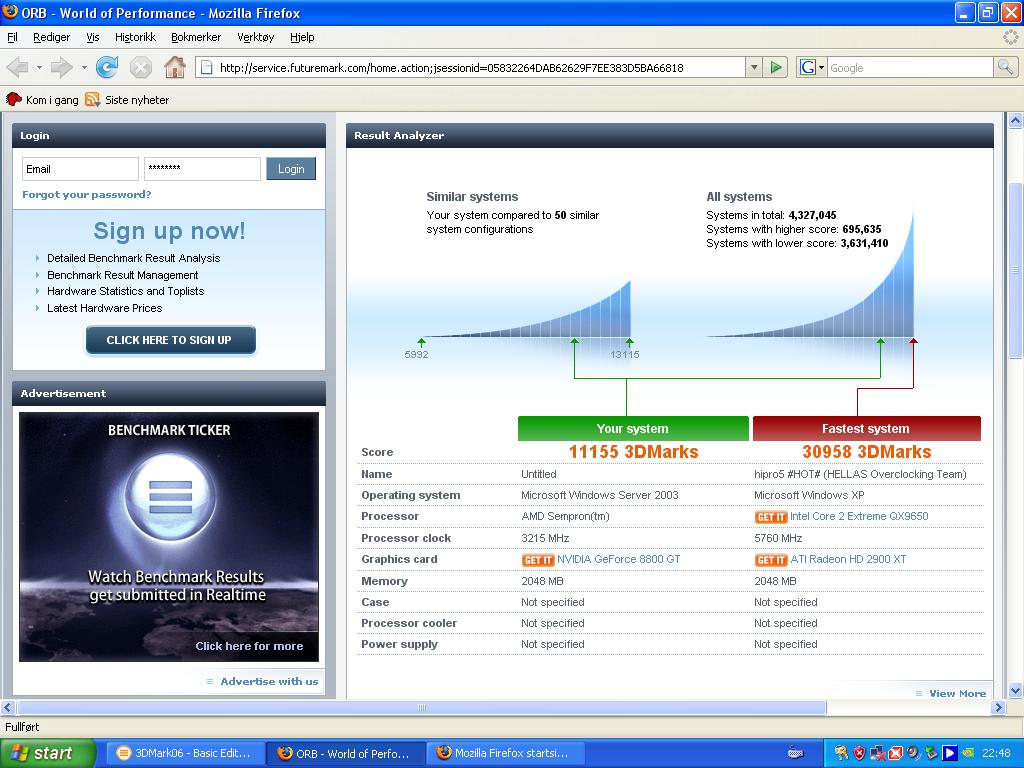1024x768 pixels.
Task: Click the horizontal scrollbar right arrow
Action: [x=998, y=707]
